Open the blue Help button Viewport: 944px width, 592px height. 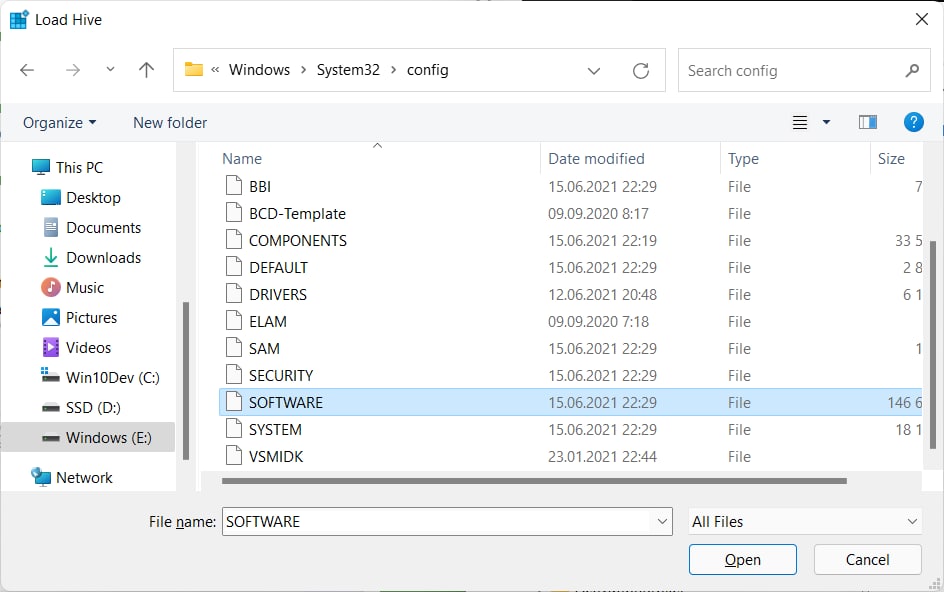[913, 122]
